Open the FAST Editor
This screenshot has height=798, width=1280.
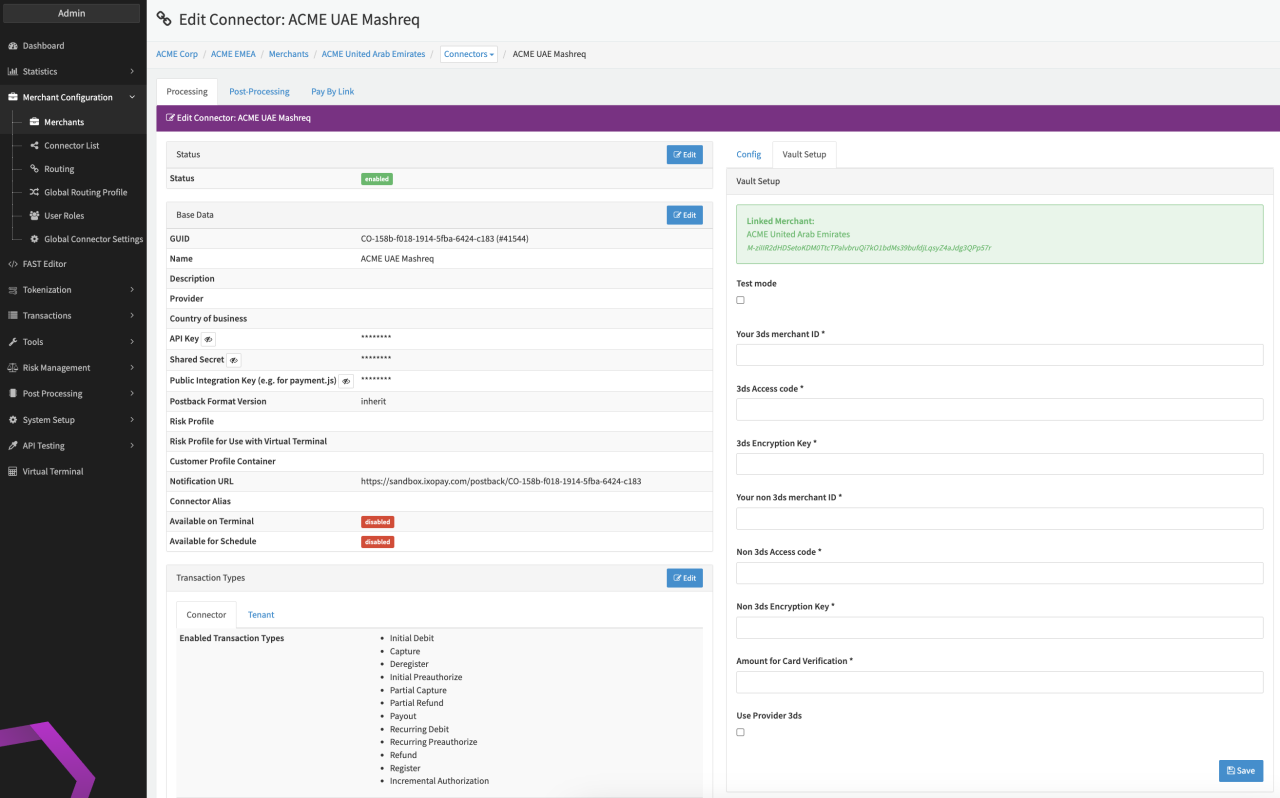coord(44,264)
